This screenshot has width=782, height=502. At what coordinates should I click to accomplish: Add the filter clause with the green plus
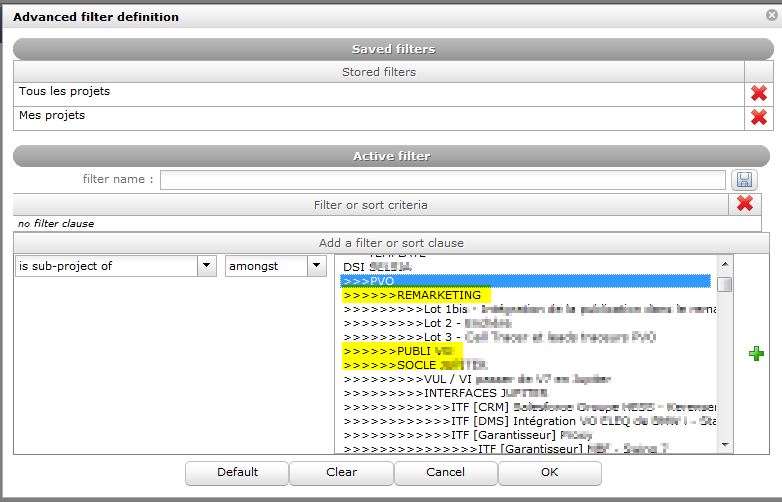click(x=755, y=353)
